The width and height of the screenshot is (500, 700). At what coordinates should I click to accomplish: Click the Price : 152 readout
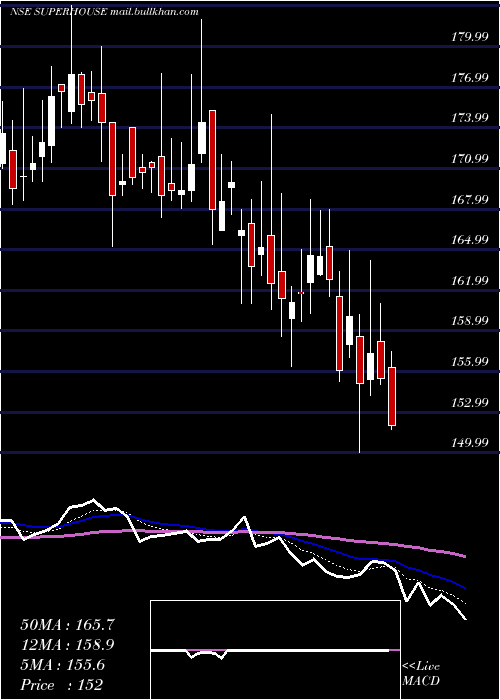pos(62,685)
